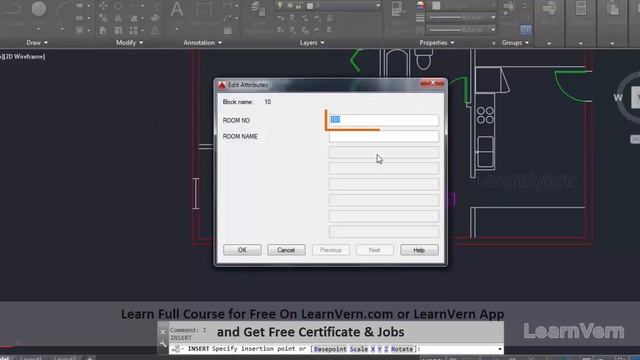This screenshot has width=640, height=360.
Task: Toggle layer freeze sun icon
Action: pos(290,6)
